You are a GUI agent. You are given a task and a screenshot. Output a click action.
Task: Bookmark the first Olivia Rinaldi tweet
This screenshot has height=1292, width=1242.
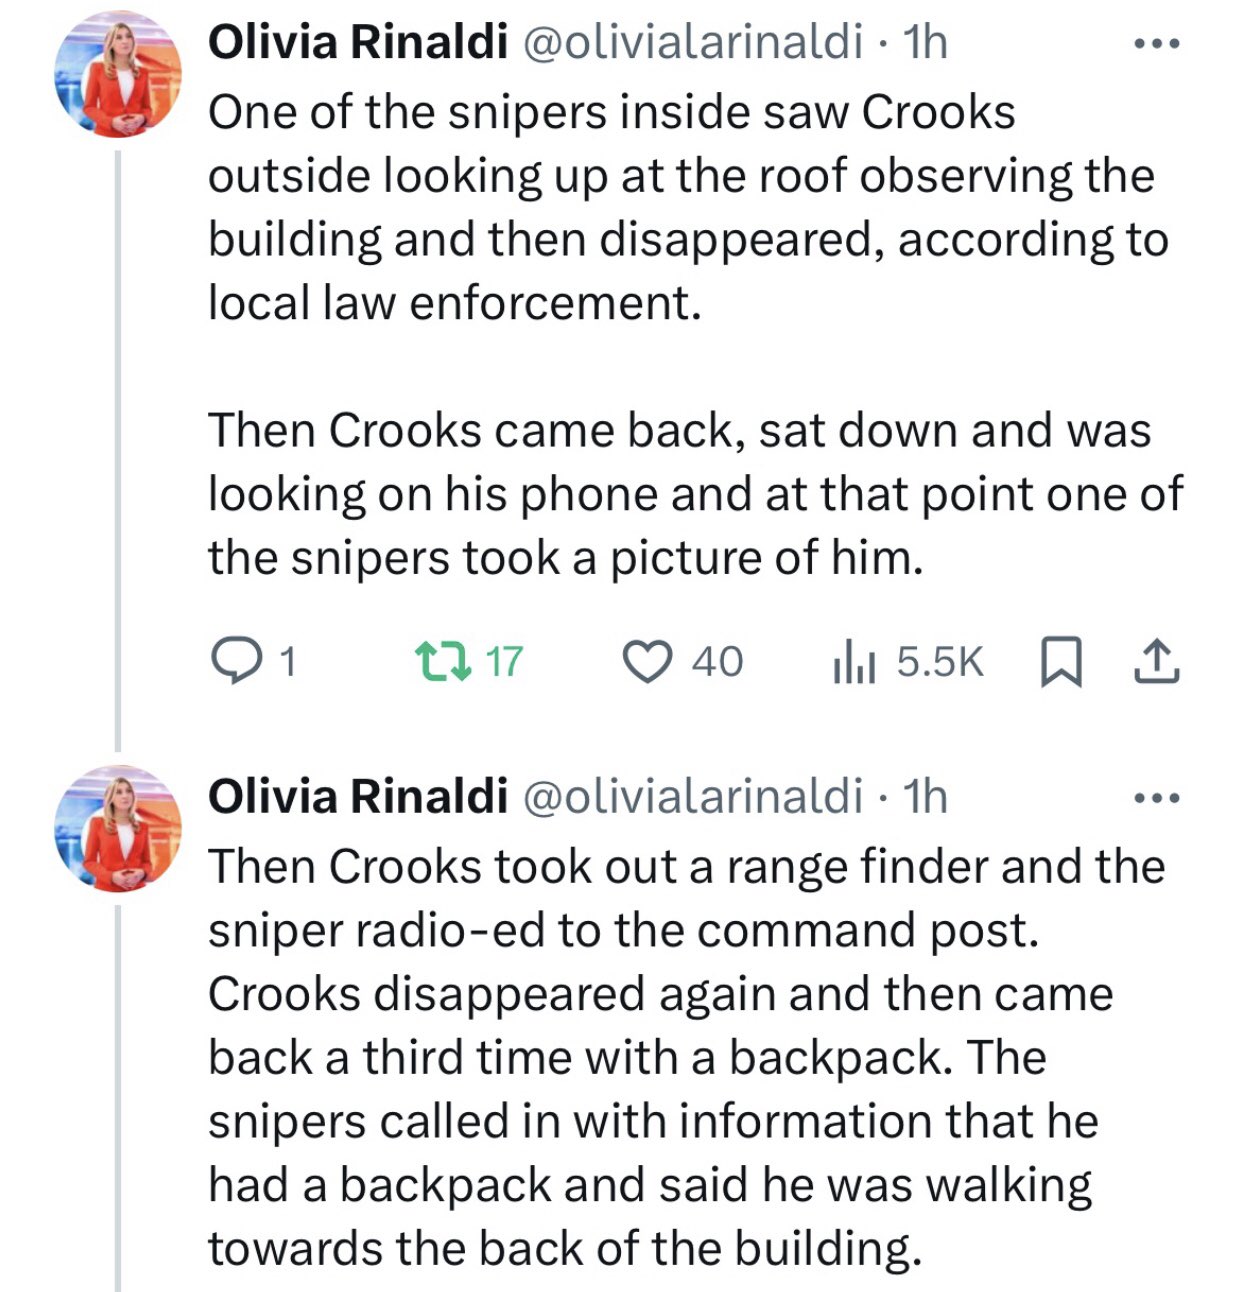click(1061, 662)
